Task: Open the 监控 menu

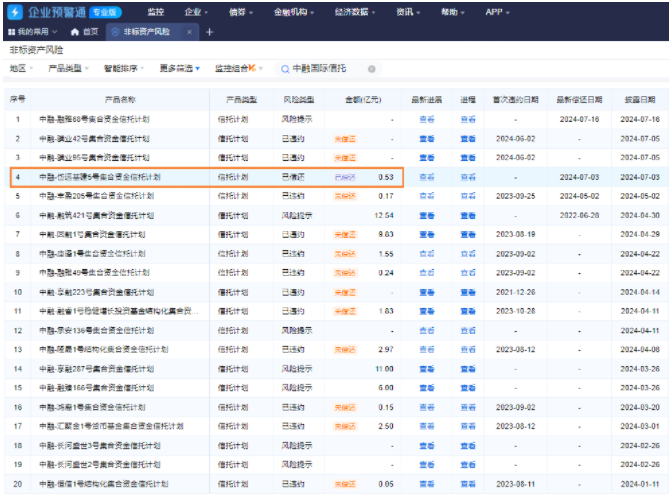Action: (x=156, y=12)
